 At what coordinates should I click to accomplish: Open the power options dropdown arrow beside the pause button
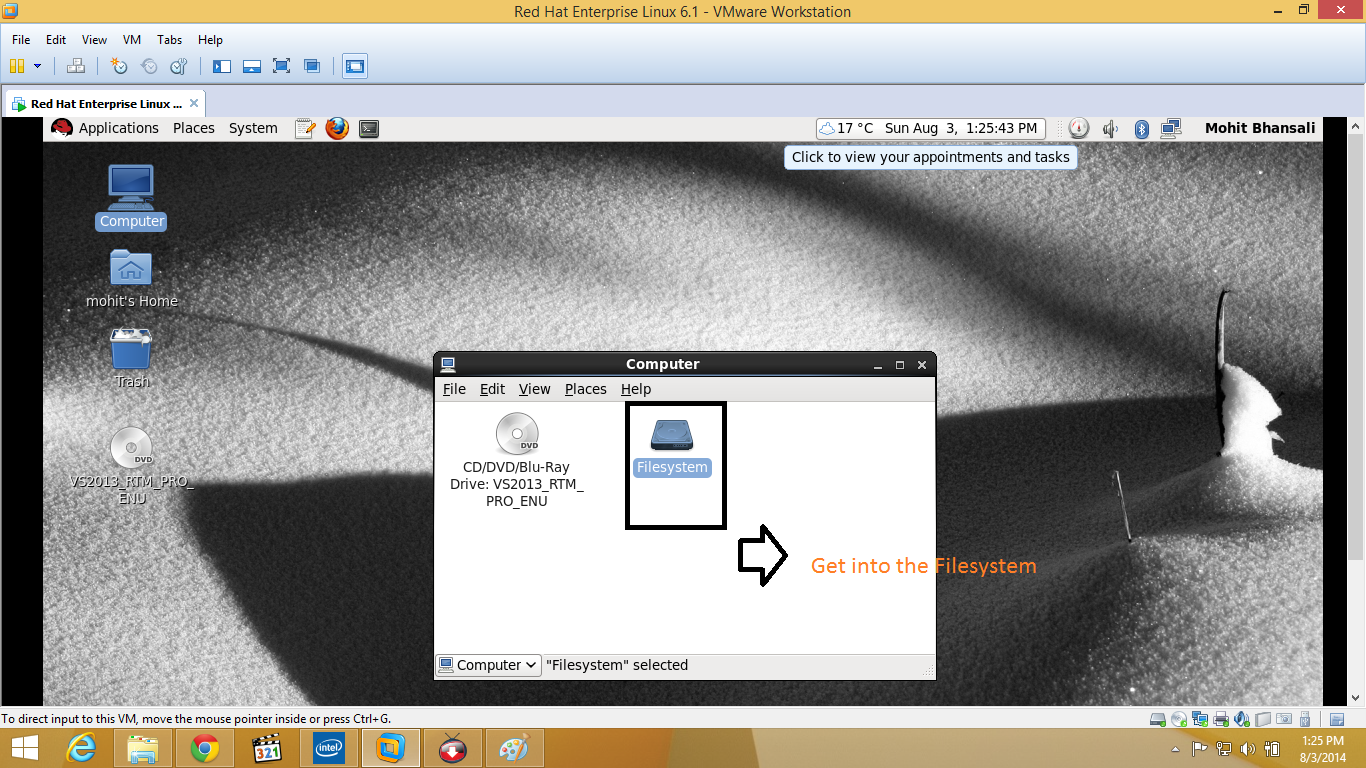[x=38, y=66]
